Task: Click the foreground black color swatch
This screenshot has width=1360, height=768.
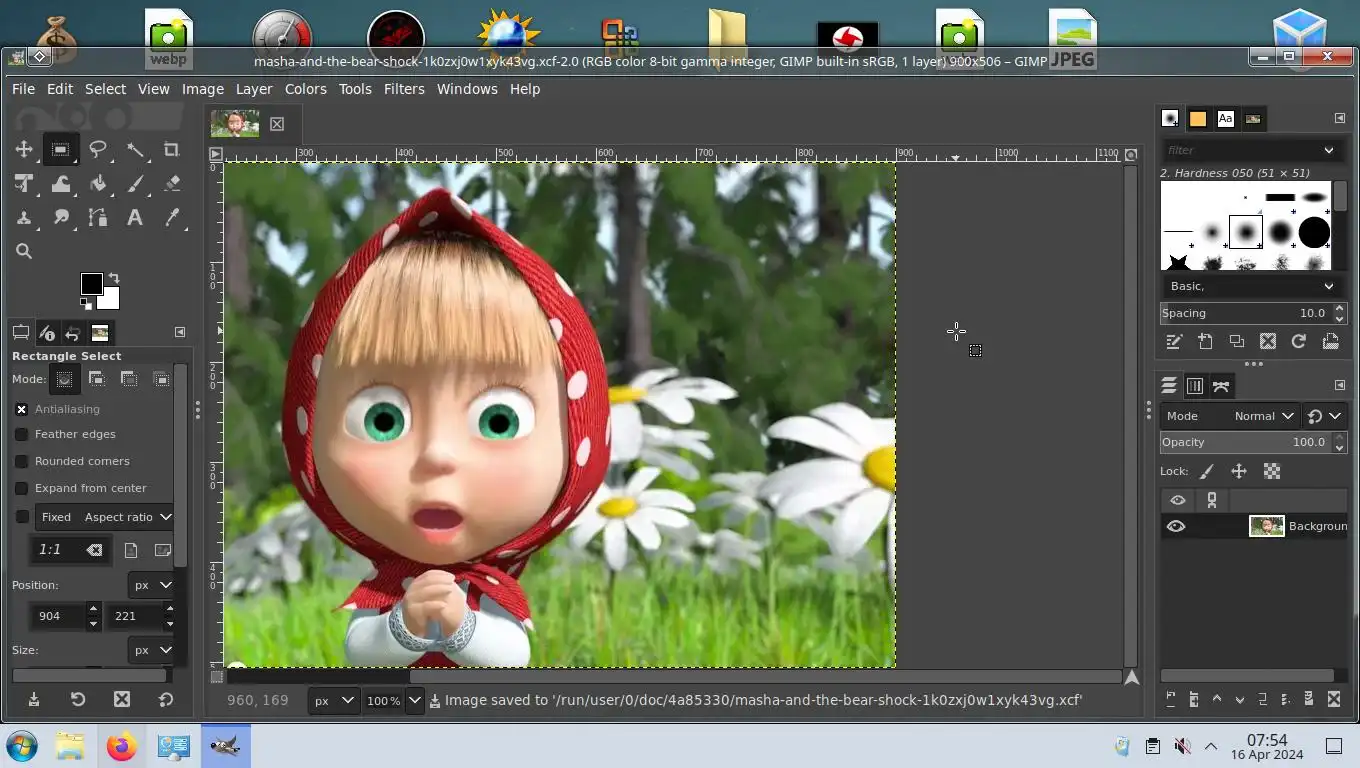Action: click(x=91, y=284)
